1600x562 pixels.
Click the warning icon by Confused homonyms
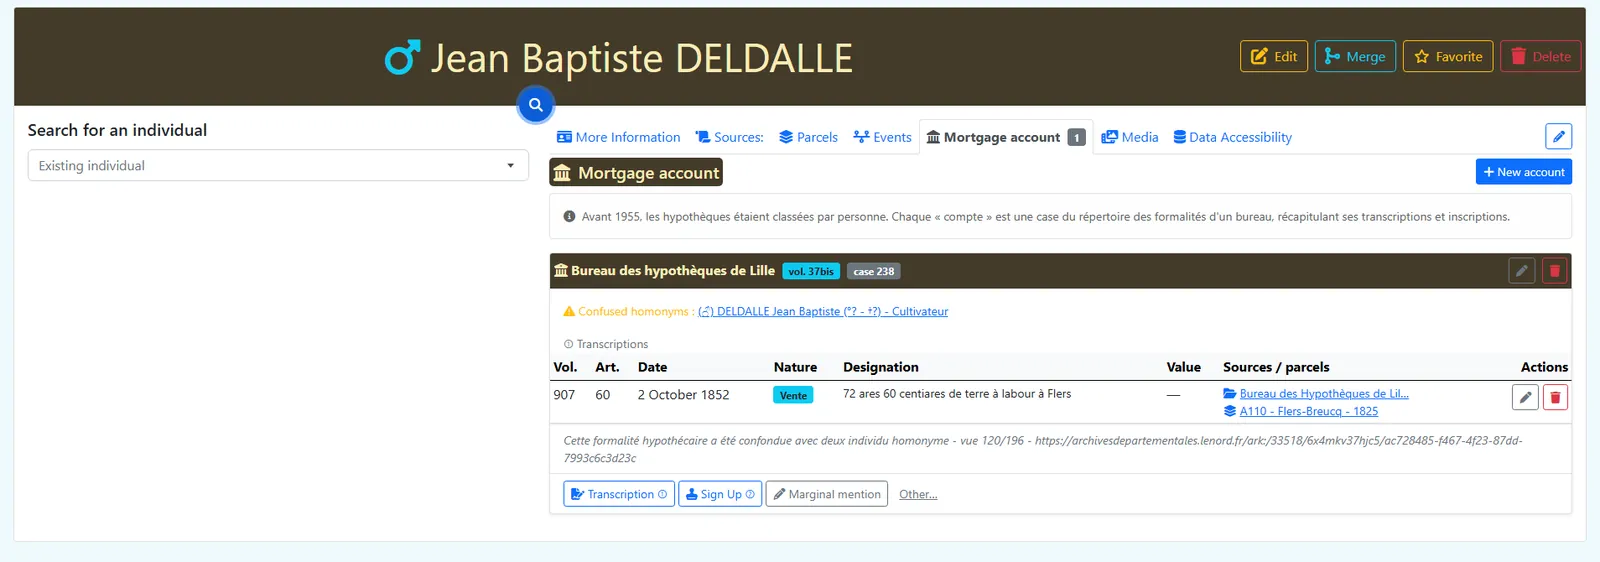pos(569,312)
